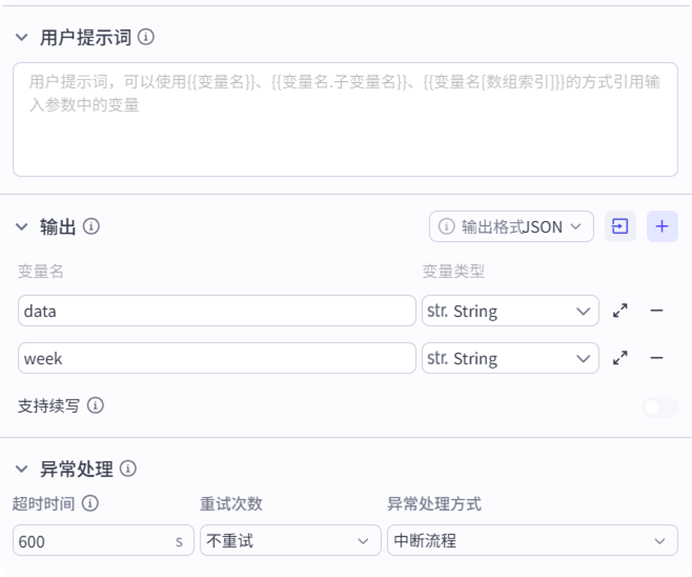
Task: Click info icon next to 输出 heading
Action: pyautogui.click(x=91, y=226)
